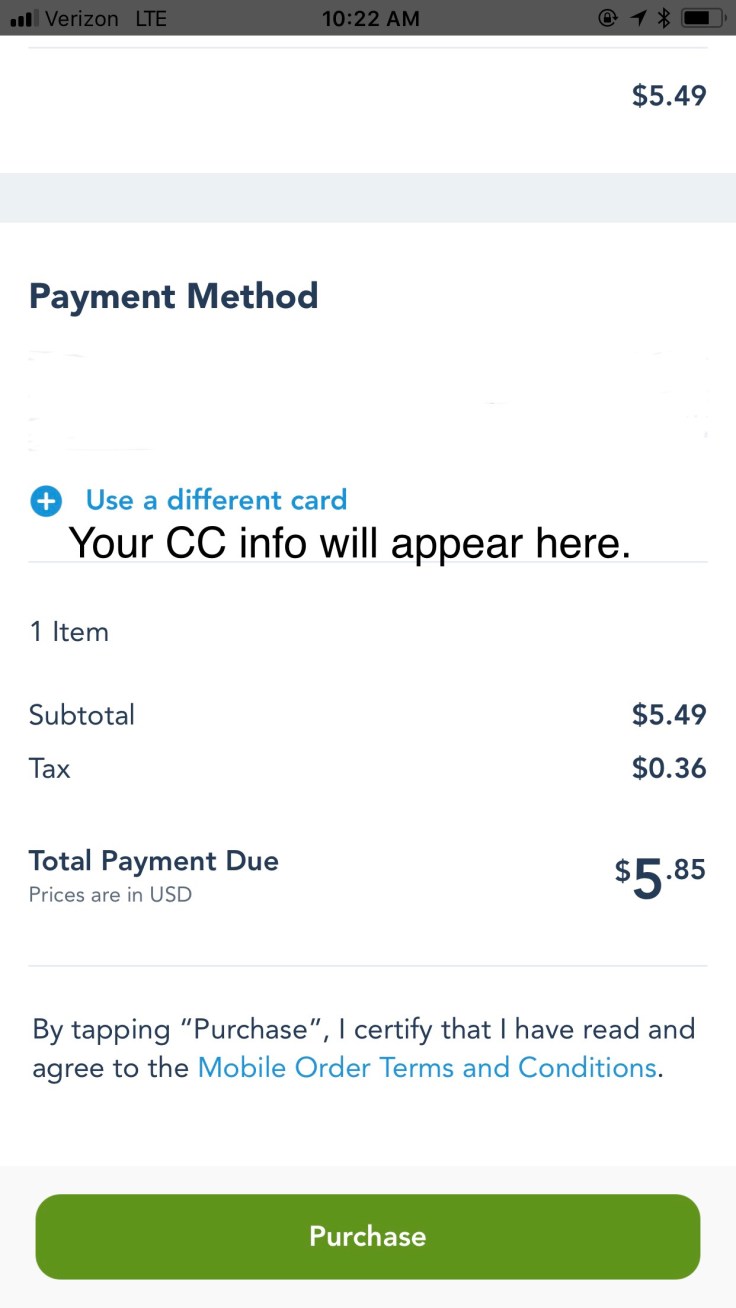Tap the blue plus circle icon

coord(45,501)
